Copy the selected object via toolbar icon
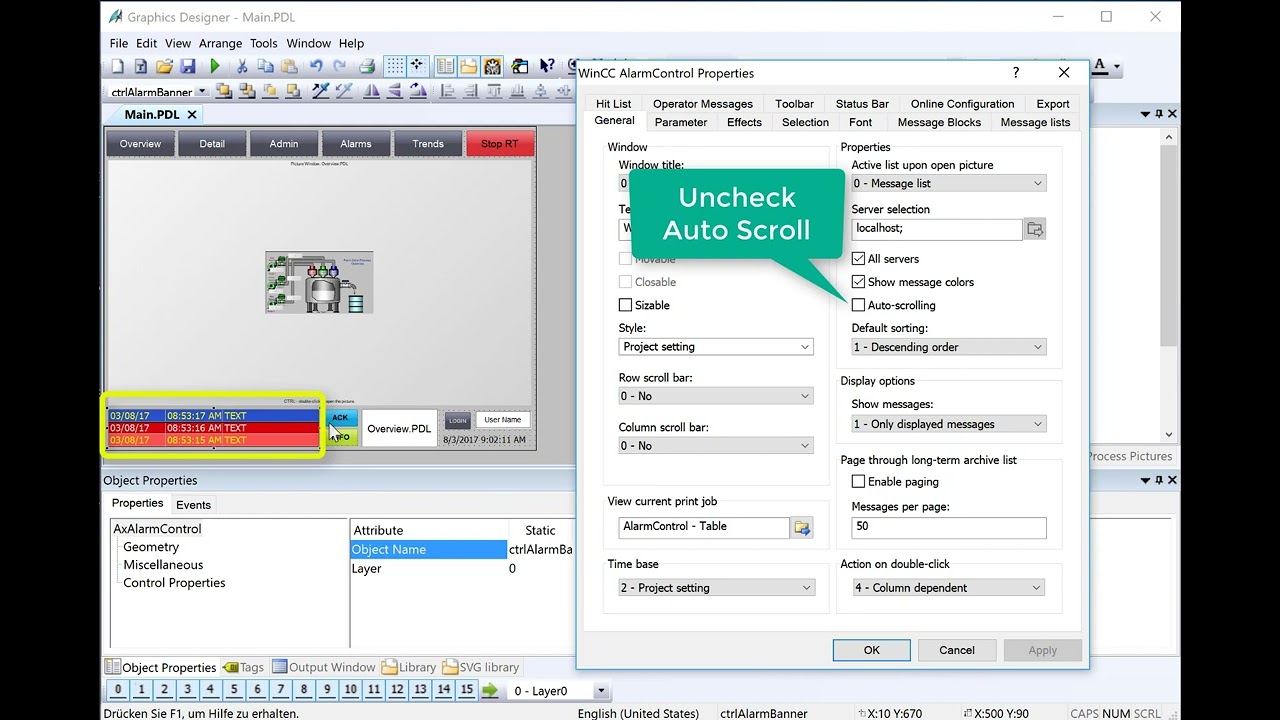 (x=265, y=67)
